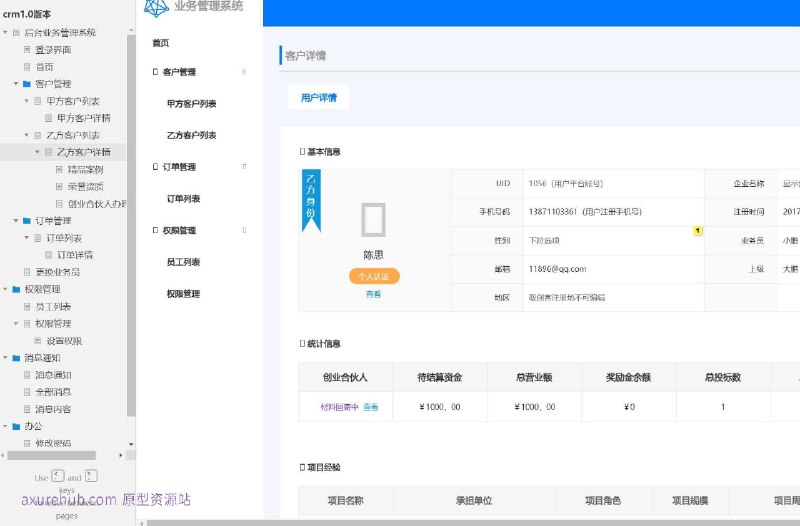
Task: Click the 材料回寄中 status link
Action: tap(339, 407)
